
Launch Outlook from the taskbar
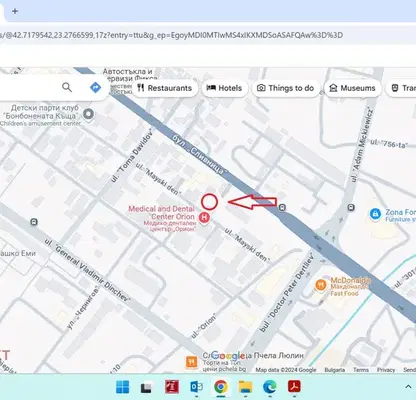click(196, 387)
